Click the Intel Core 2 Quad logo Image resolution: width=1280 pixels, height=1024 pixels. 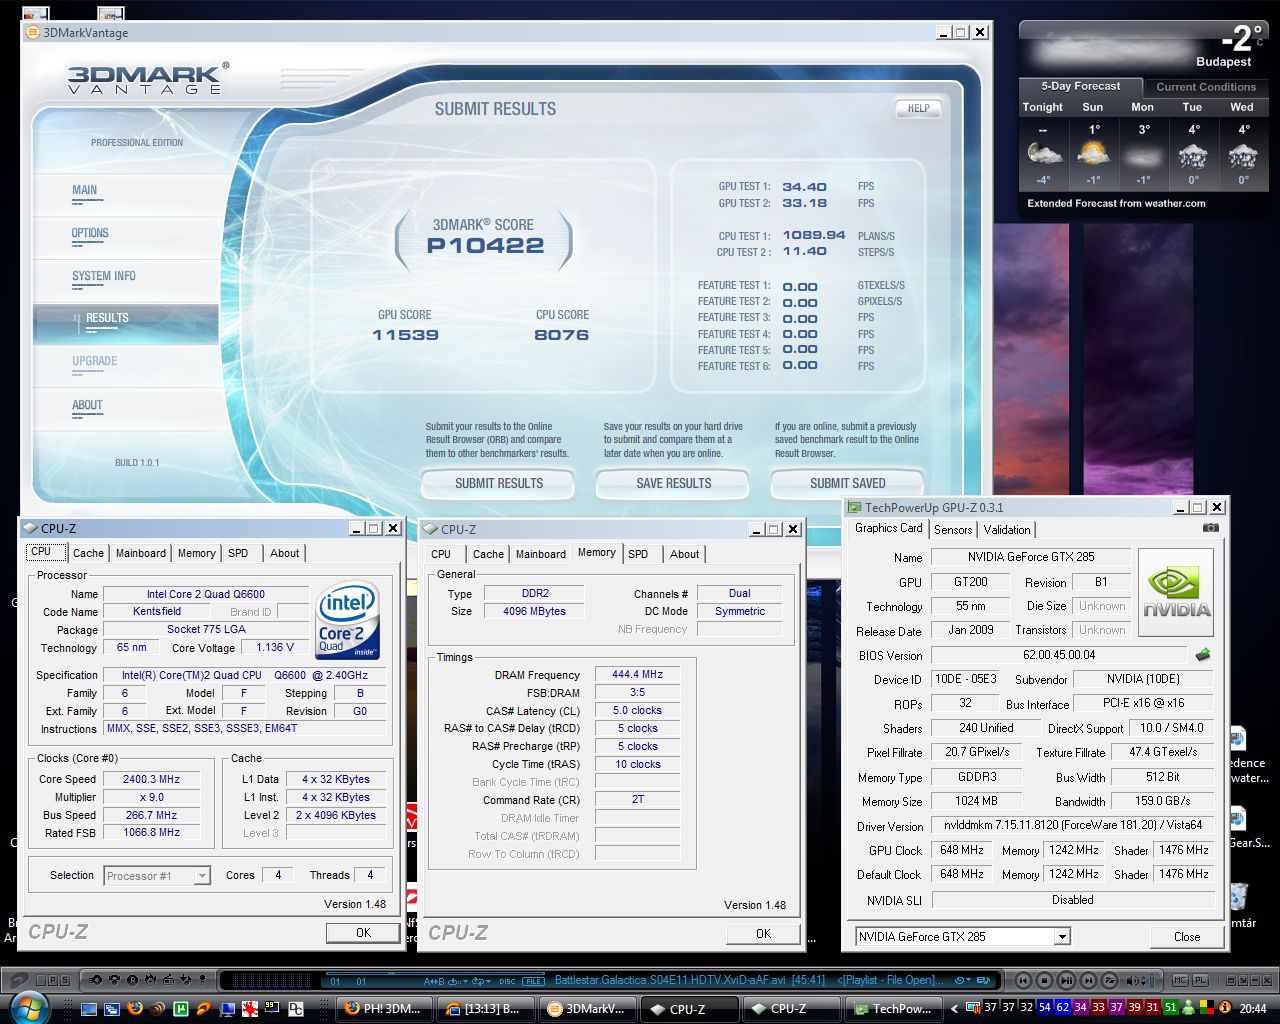347,621
